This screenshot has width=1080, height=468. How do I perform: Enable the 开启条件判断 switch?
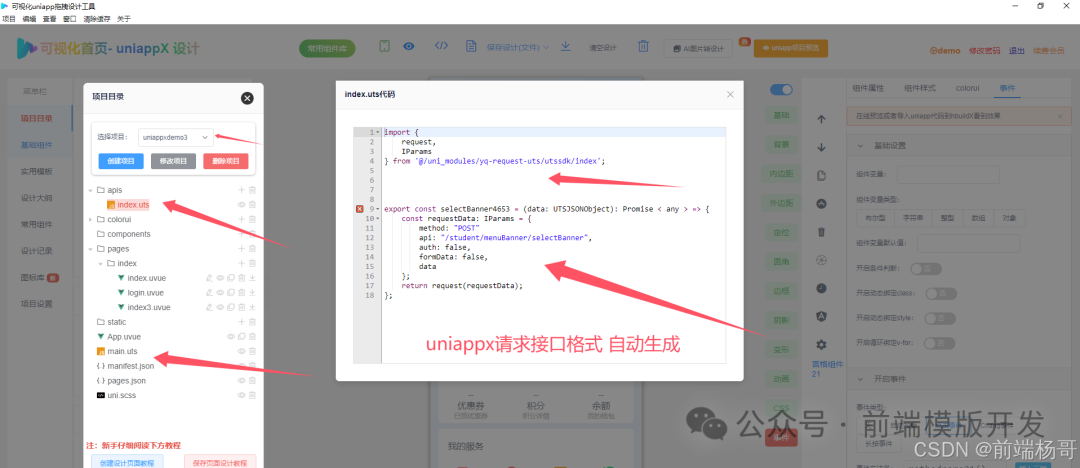pyautogui.click(x=925, y=268)
